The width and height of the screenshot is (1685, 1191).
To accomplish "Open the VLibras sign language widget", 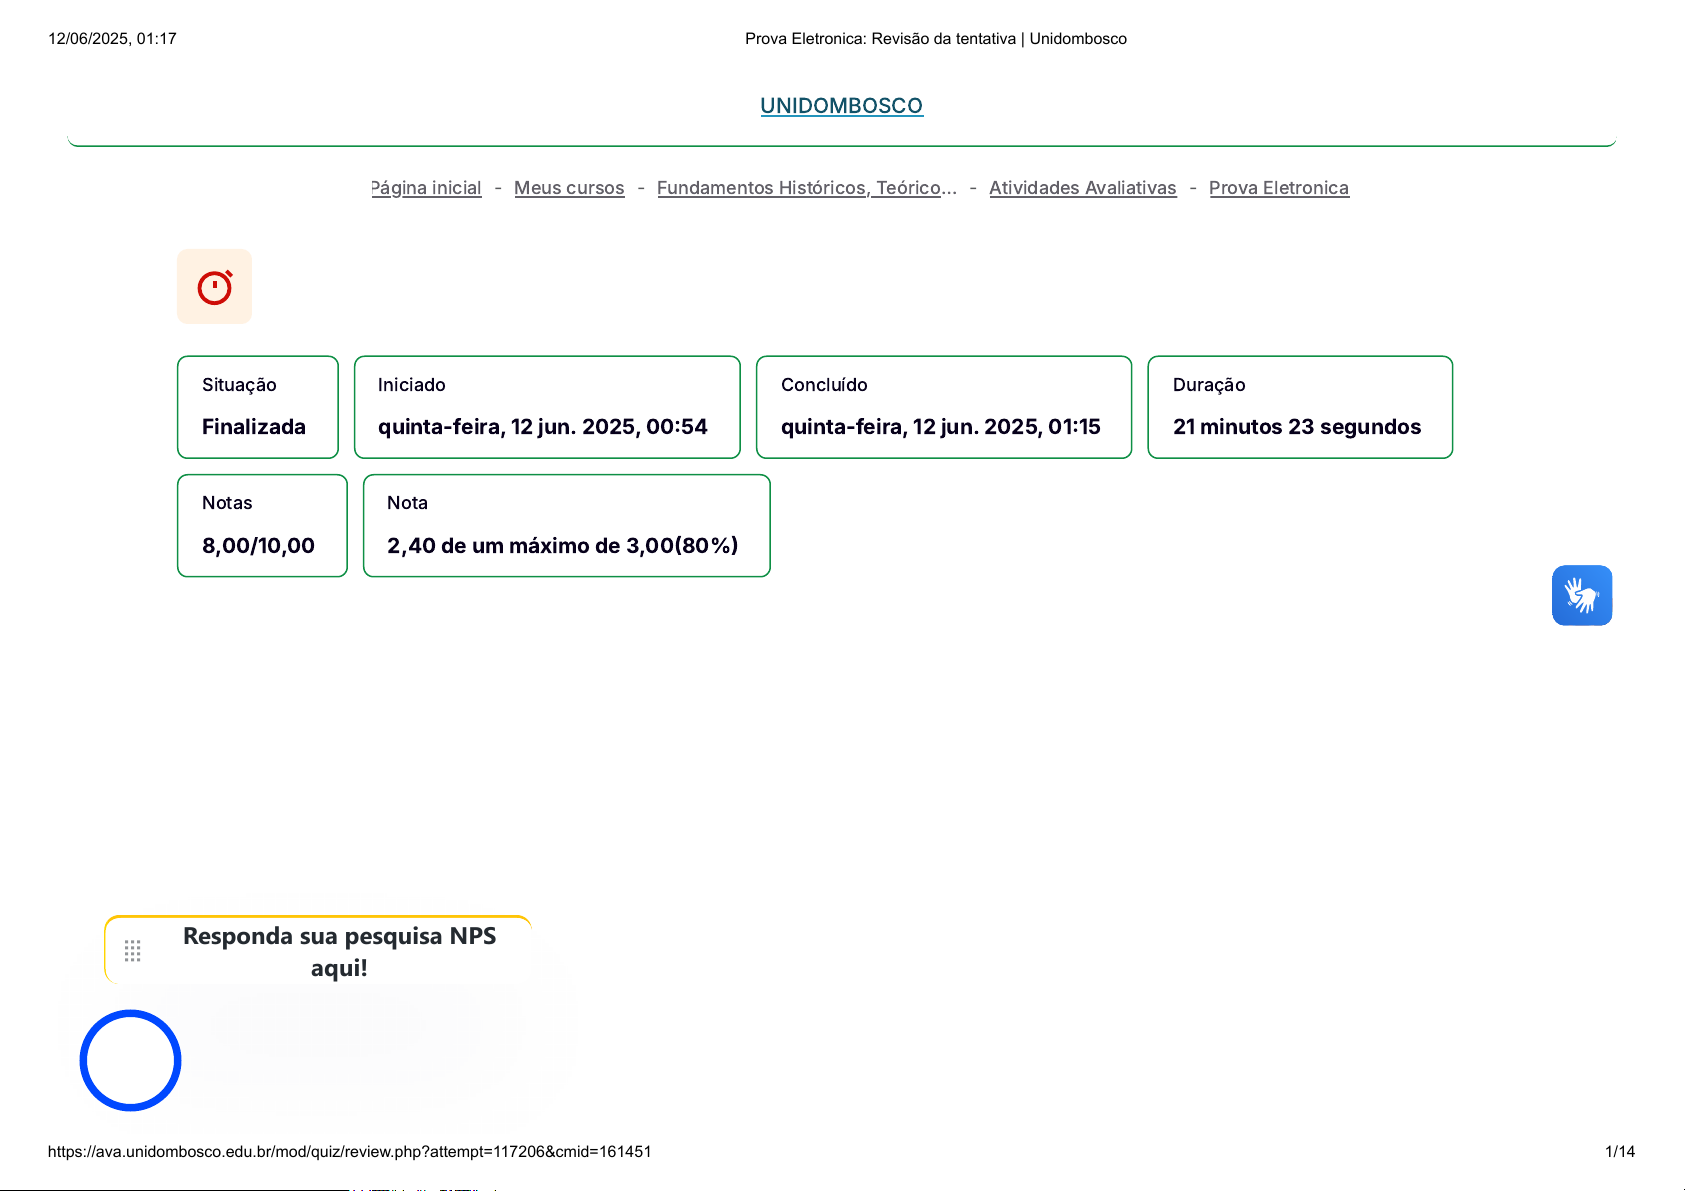I will click(1581, 596).
